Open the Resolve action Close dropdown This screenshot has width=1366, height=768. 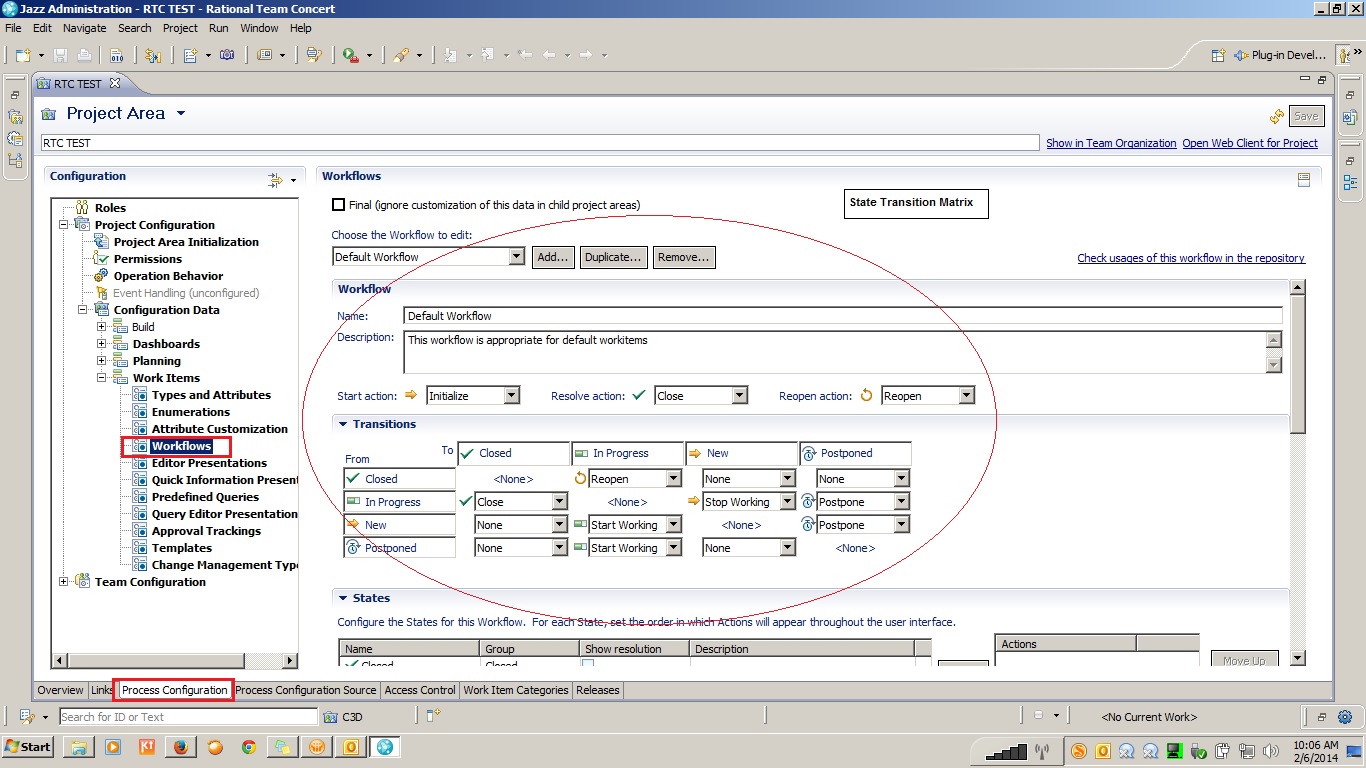(739, 396)
